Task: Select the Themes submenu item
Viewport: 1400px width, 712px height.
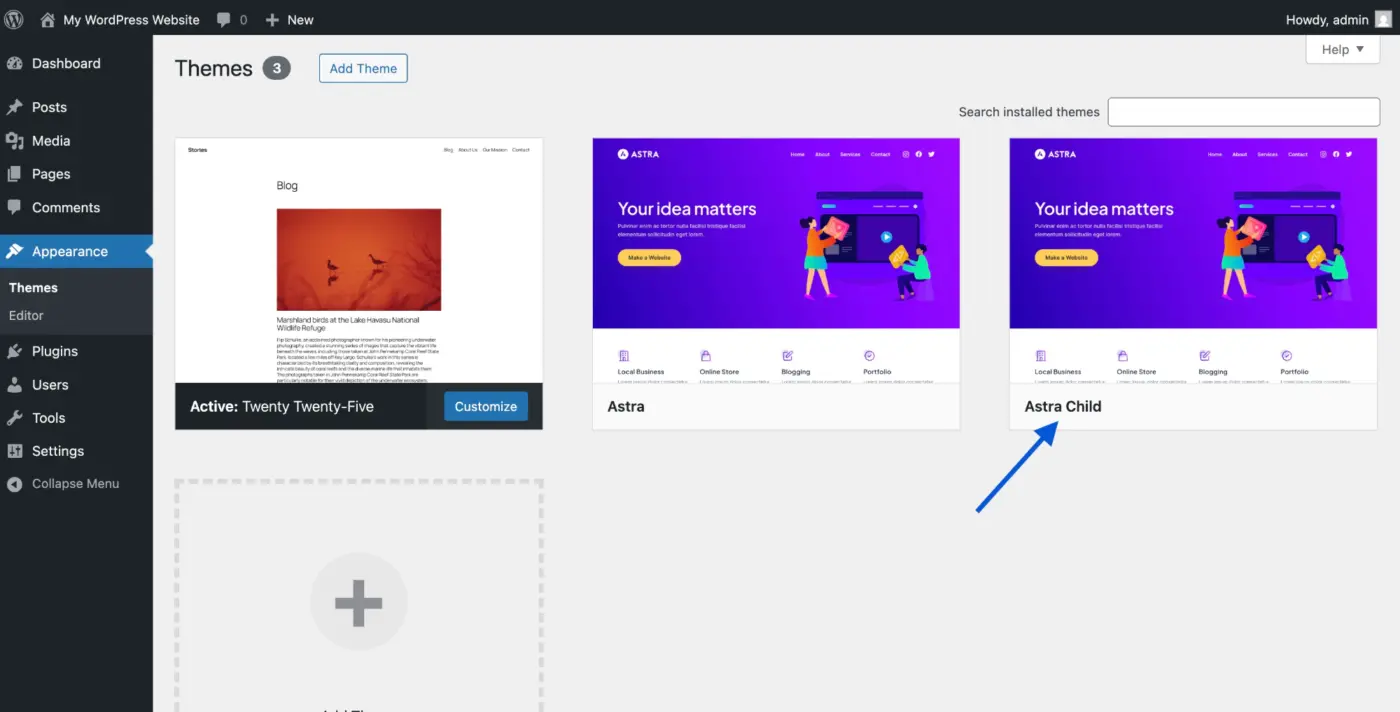Action: pyautogui.click(x=33, y=287)
